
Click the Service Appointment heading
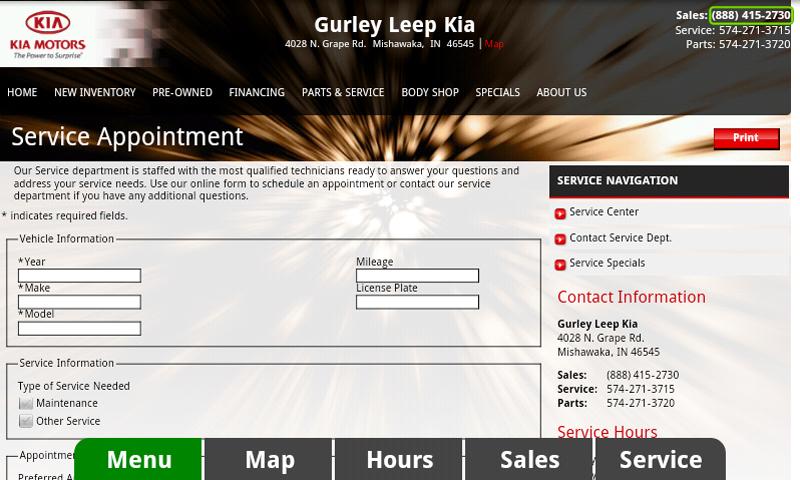pyautogui.click(x=127, y=137)
